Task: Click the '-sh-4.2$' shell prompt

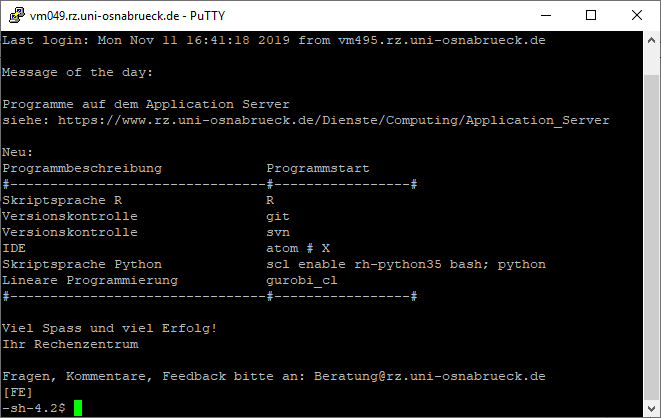Action: (x=34, y=408)
